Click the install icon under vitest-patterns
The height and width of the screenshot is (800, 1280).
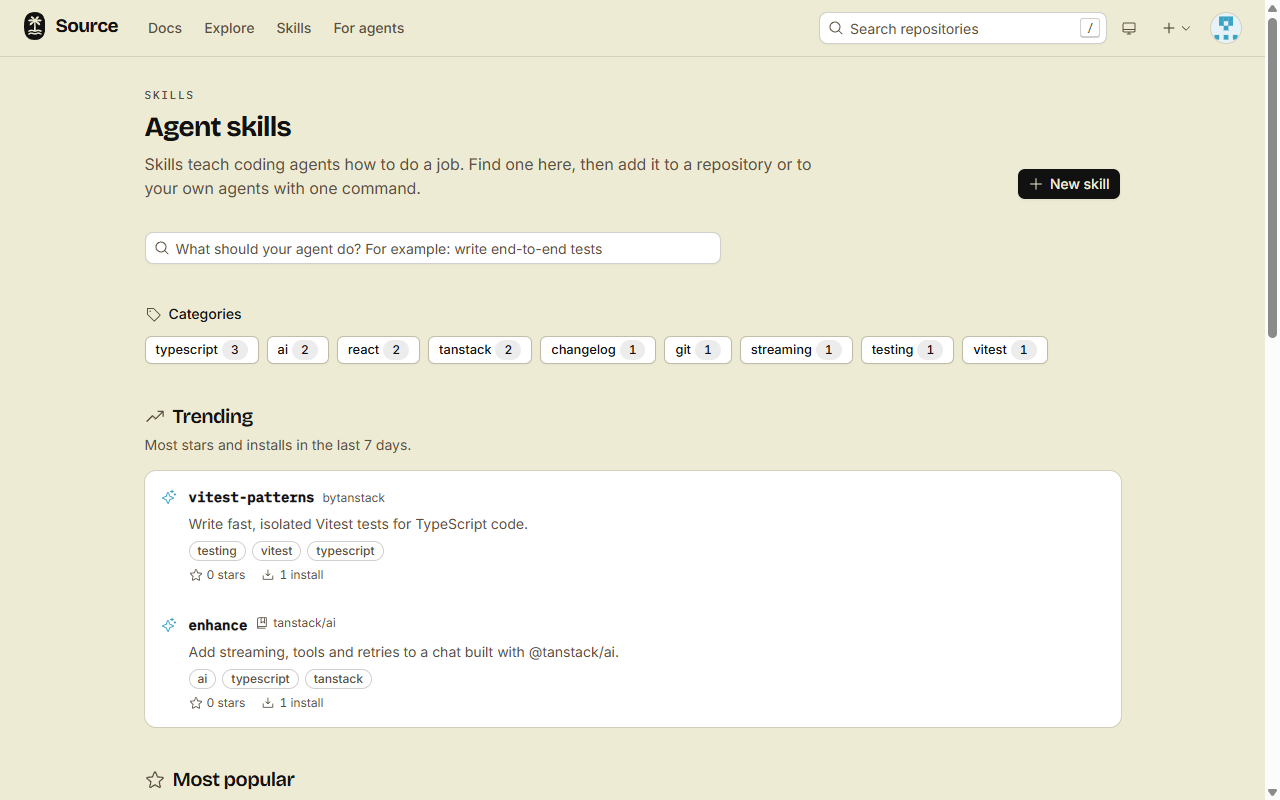[x=268, y=575]
